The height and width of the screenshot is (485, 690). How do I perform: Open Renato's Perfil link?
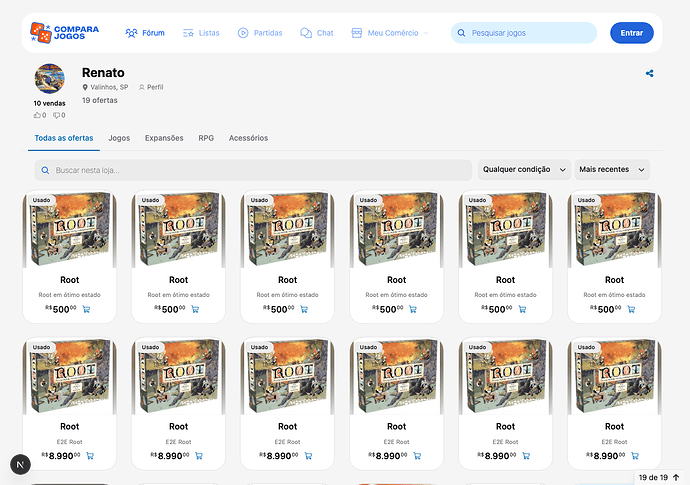point(151,87)
